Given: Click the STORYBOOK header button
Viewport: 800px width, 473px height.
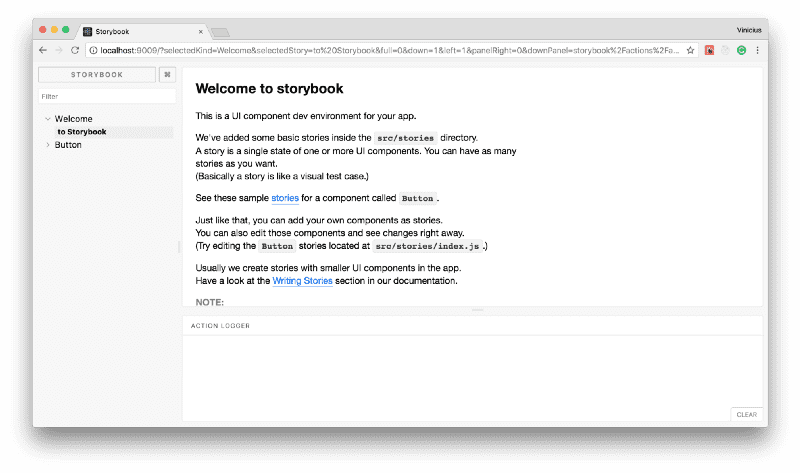Looking at the screenshot, I should [x=97, y=74].
